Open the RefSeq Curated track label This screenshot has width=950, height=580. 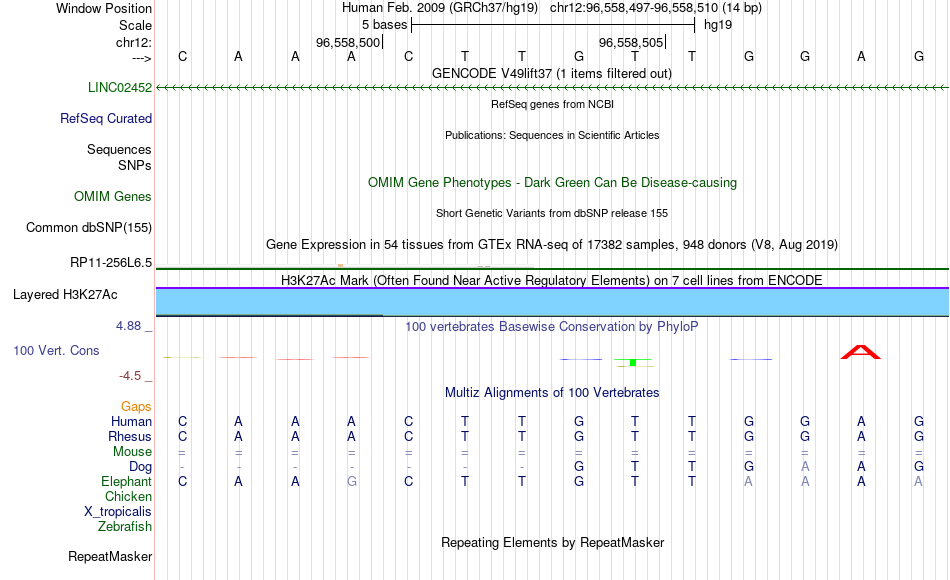click(x=106, y=118)
